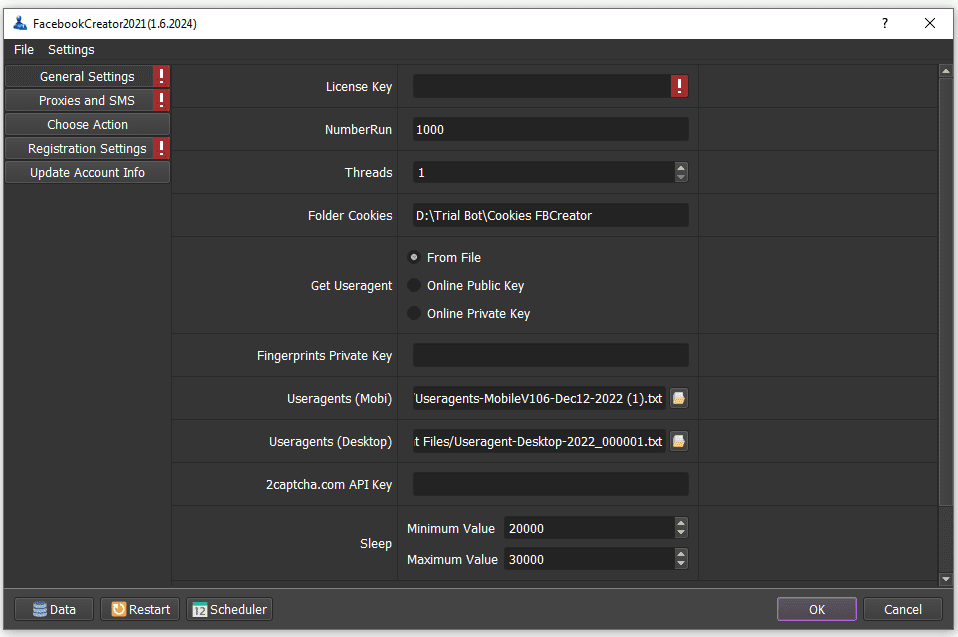Open the Scheduler
This screenshot has height=637, width=958.
point(229,609)
